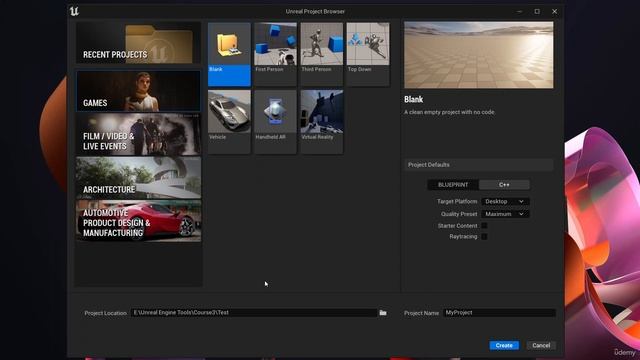Image resolution: width=640 pixels, height=360 pixels.
Task: Click the Project Location path field
Action: pyautogui.click(x=253, y=313)
